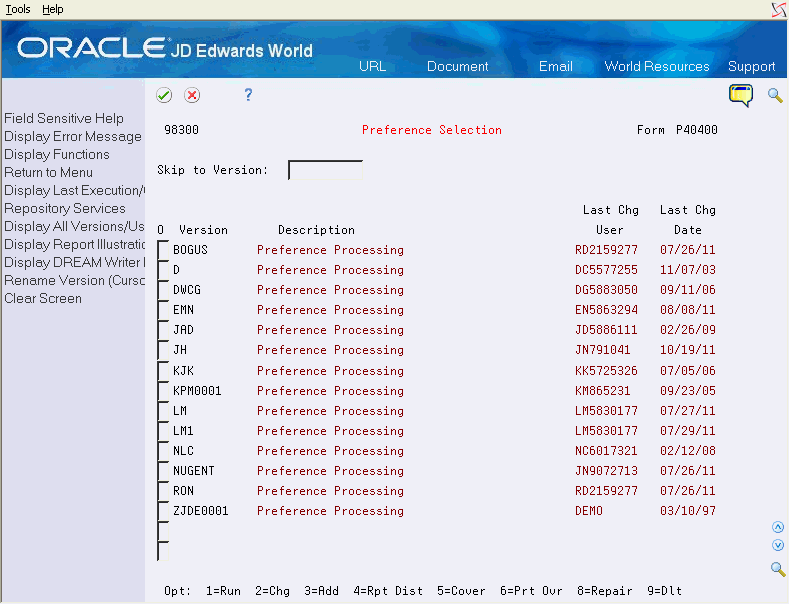Image resolution: width=789 pixels, height=604 pixels.
Task: Select Field Sensitive Help in sidebar
Action: pyautogui.click(x=64, y=118)
